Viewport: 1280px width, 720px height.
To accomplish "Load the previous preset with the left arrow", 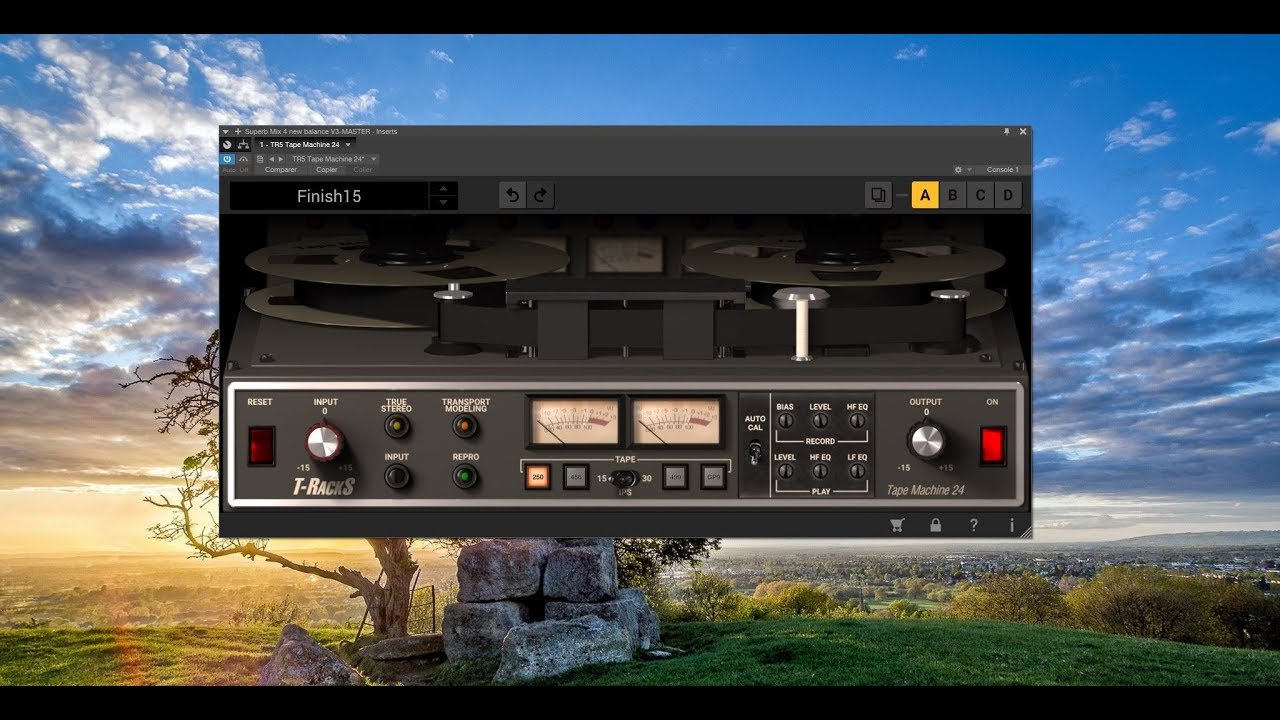I will [272, 159].
